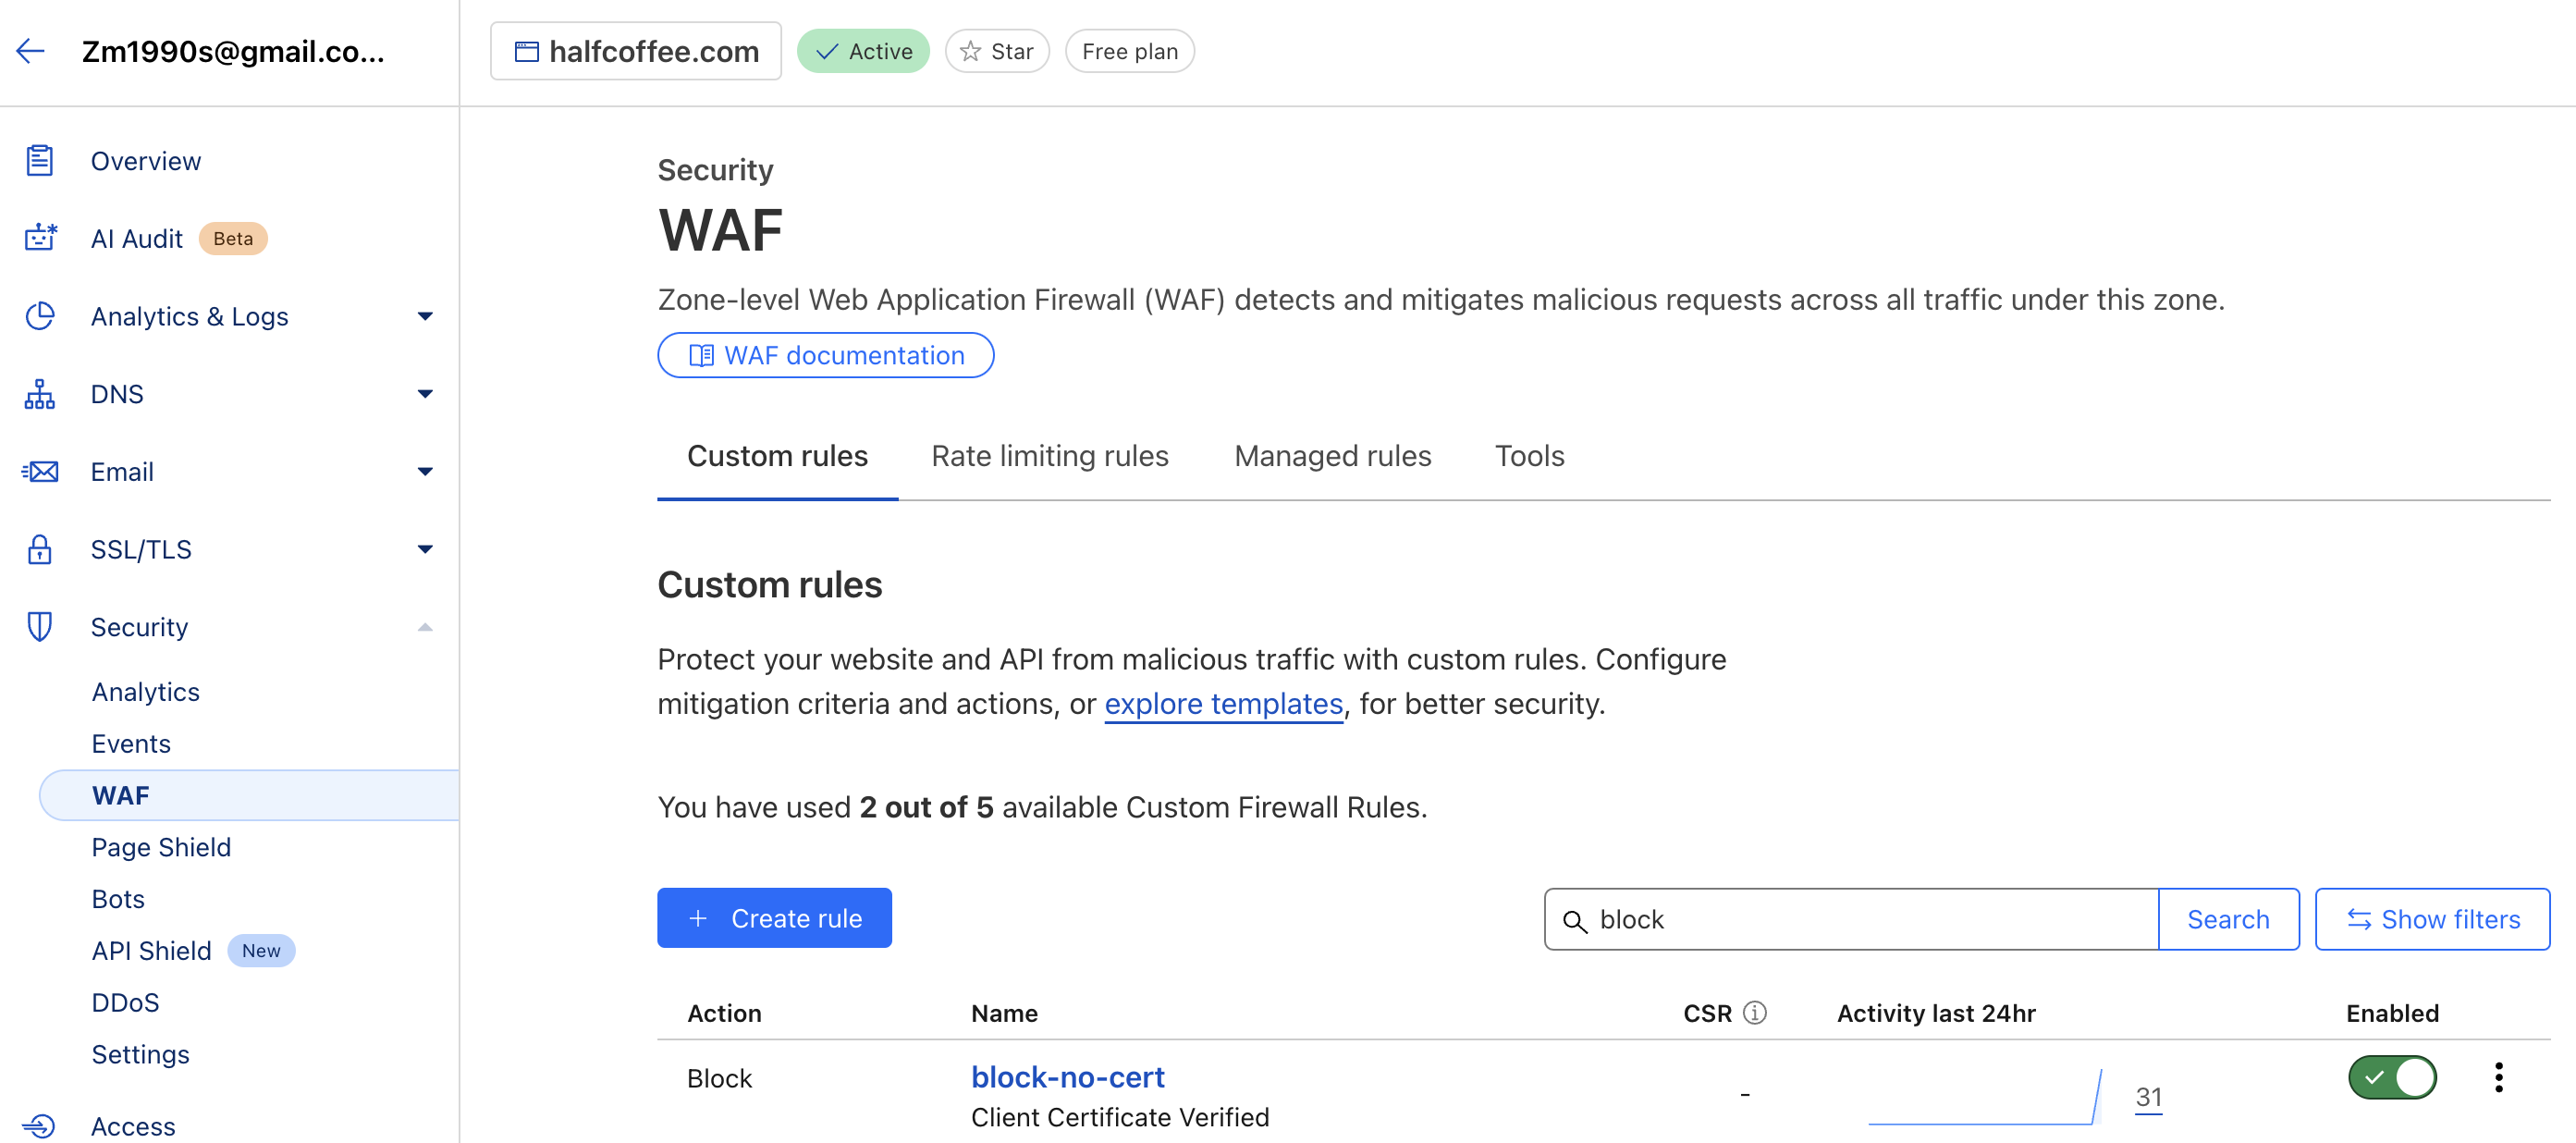The width and height of the screenshot is (2576, 1143).
Task: Click the Analytics & Logs pie chart icon
Action: pyautogui.click(x=40, y=316)
